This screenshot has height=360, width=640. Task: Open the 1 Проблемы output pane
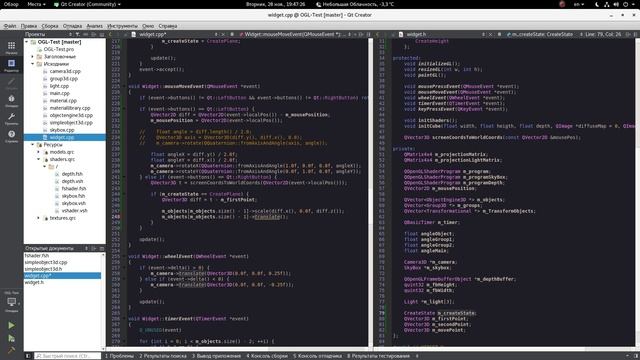click(119, 356)
